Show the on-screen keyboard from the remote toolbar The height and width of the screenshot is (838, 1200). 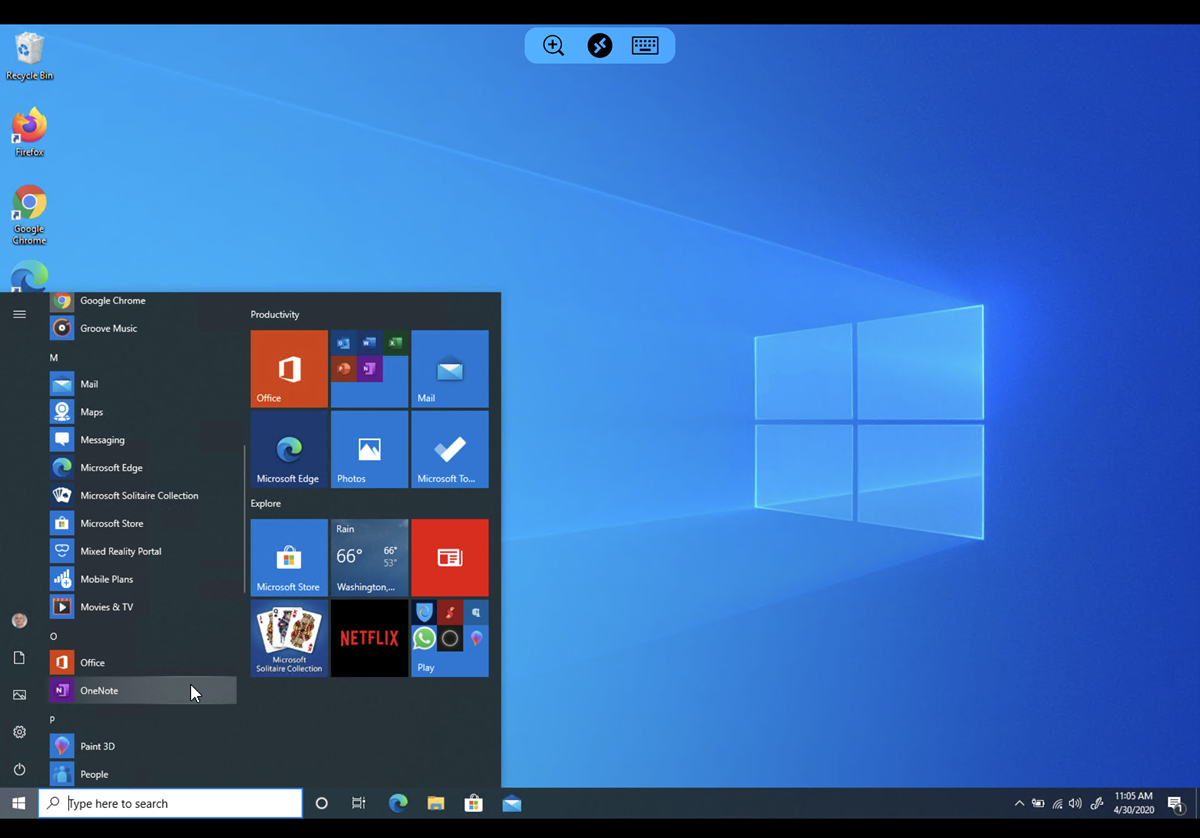point(645,45)
